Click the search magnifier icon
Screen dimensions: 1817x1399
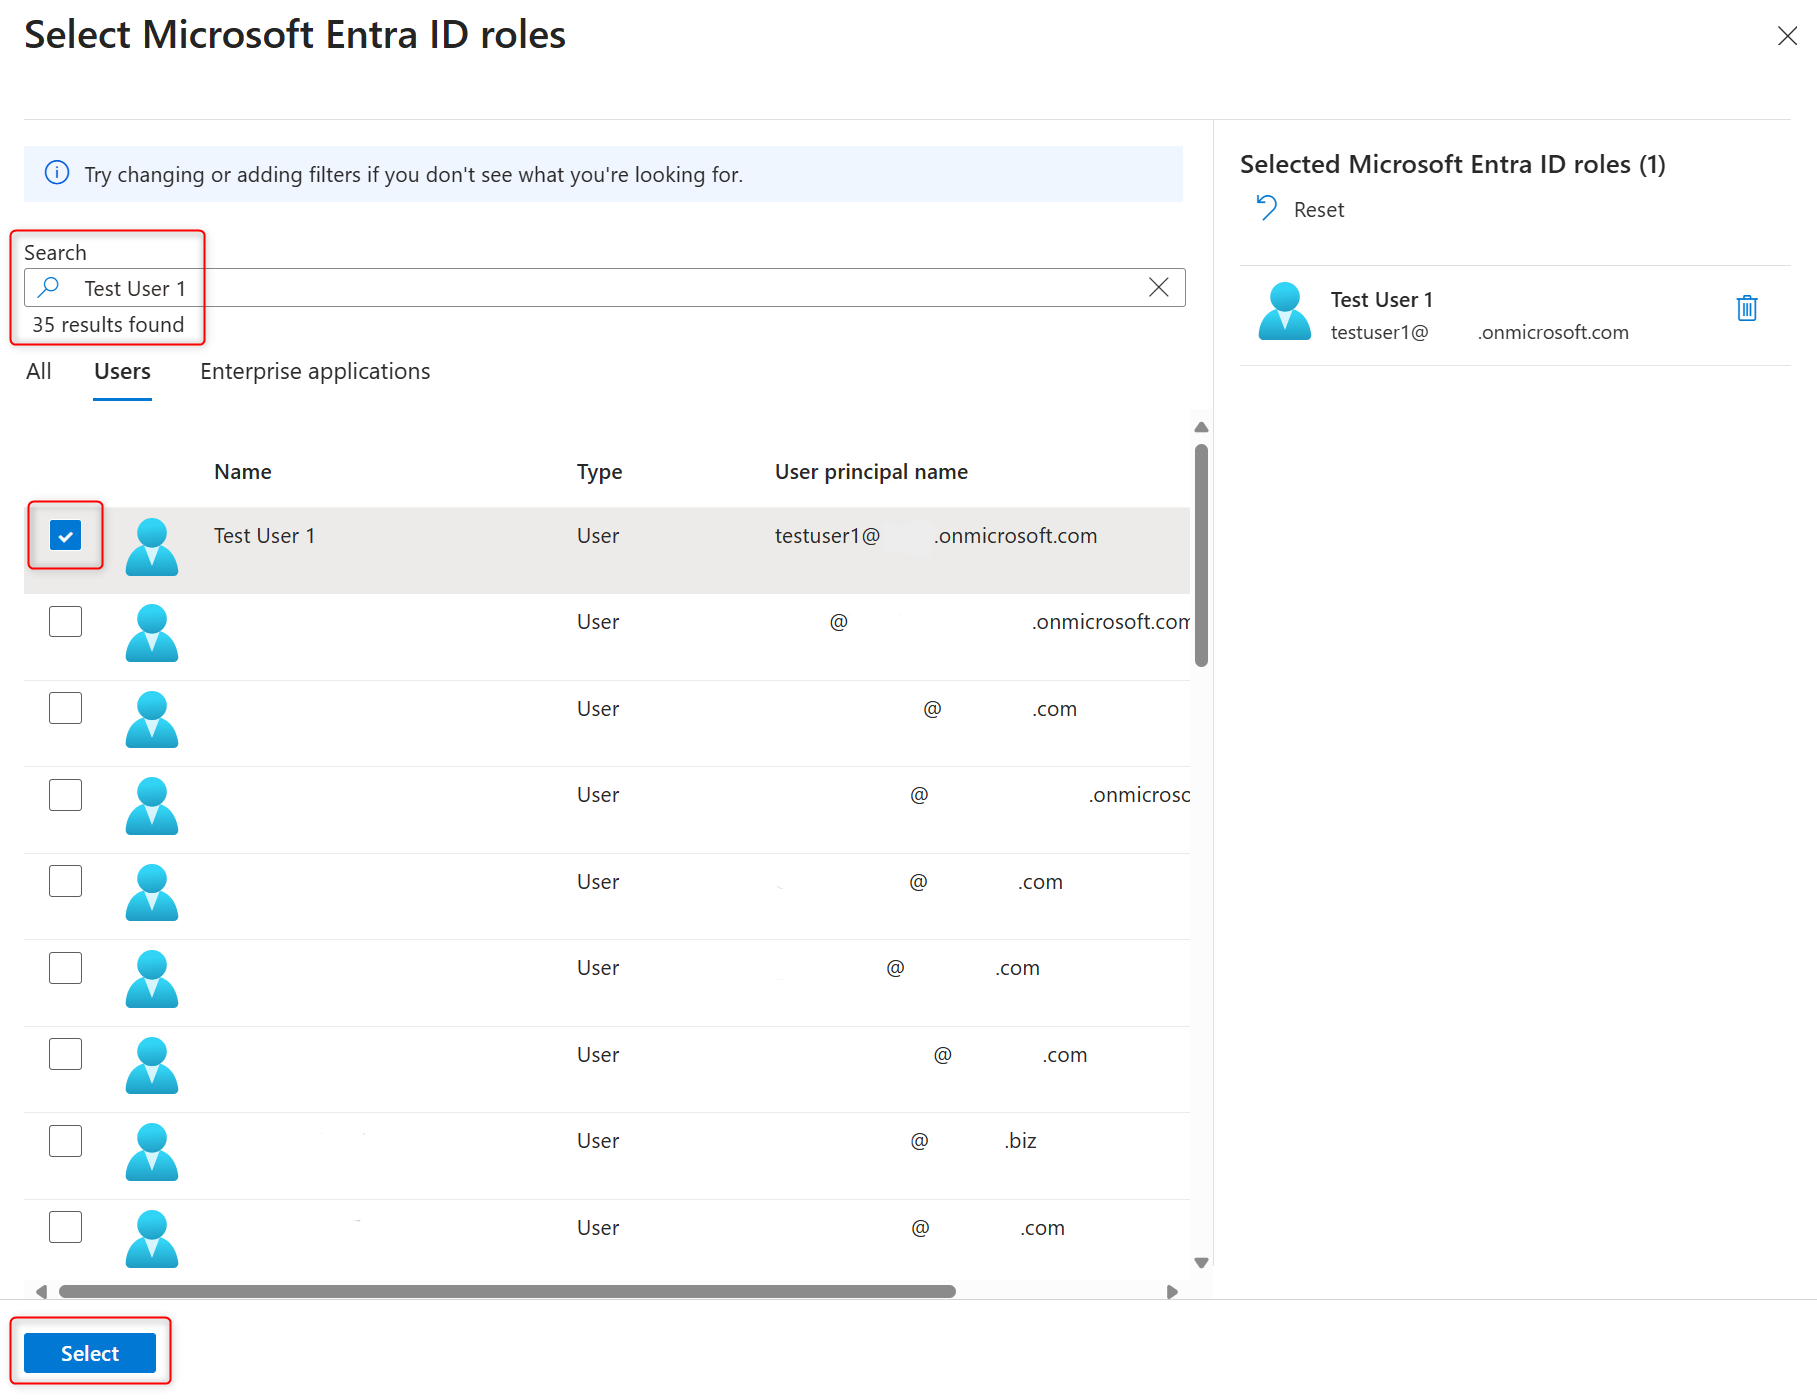point(46,288)
